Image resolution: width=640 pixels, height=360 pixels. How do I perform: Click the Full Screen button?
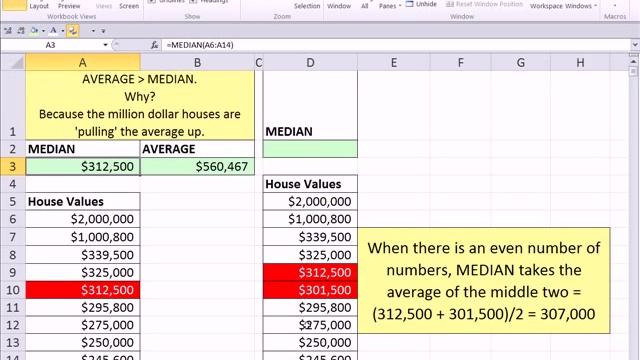coord(129,6)
